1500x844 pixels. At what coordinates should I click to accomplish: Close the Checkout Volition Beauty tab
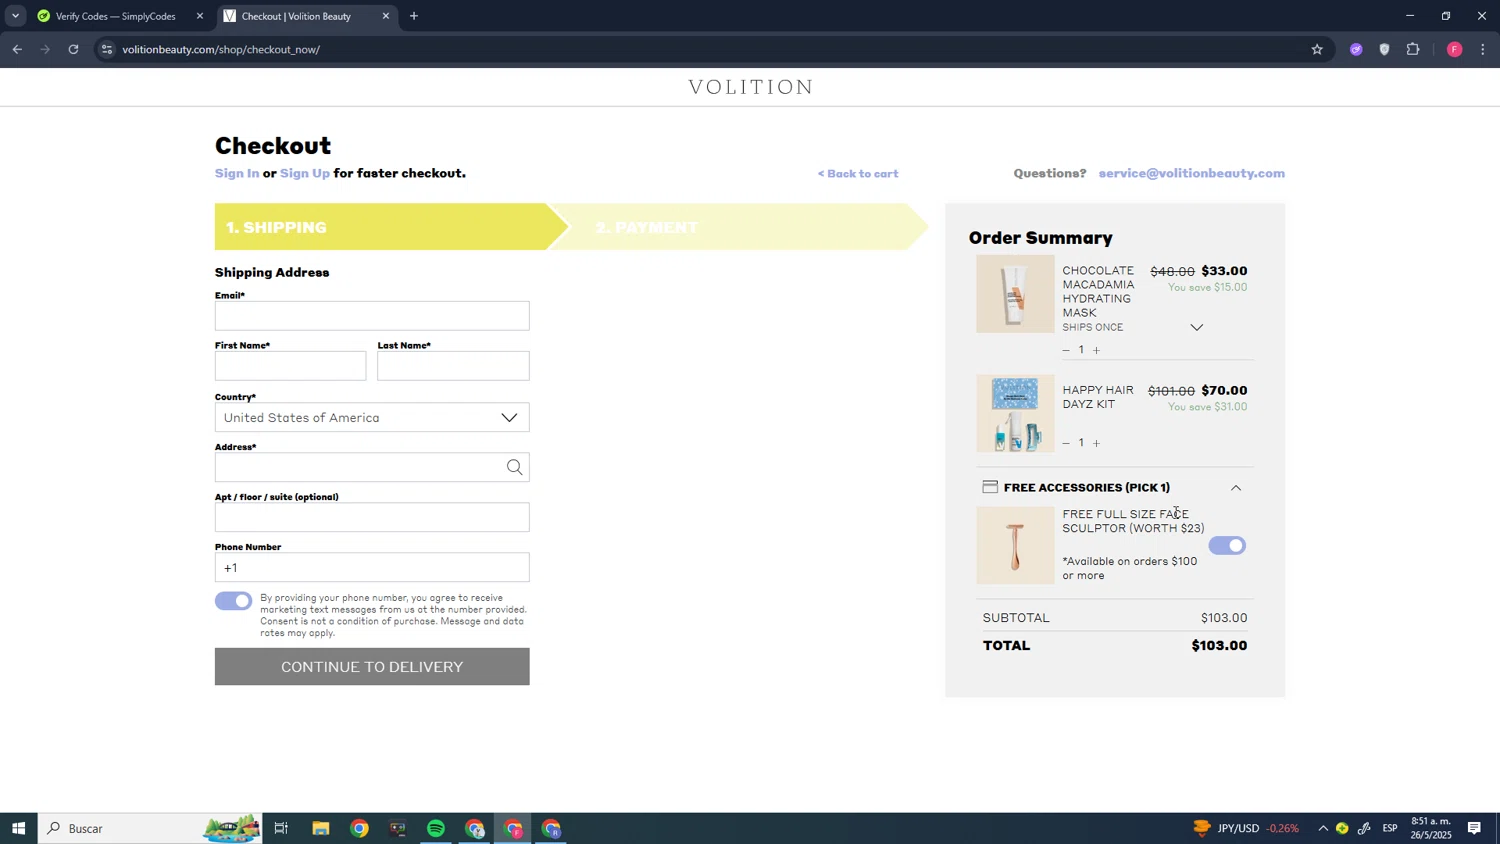pyautogui.click(x=386, y=16)
